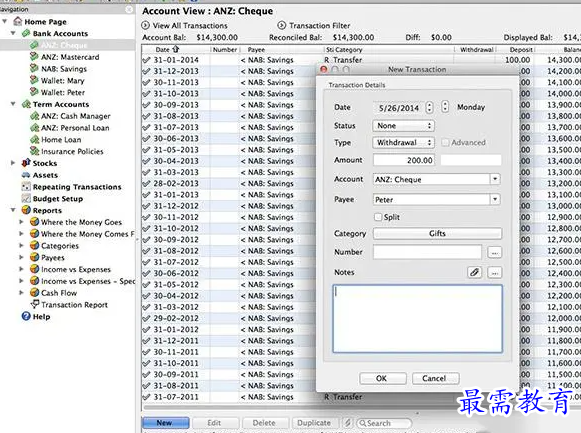The height and width of the screenshot is (433, 581).
Task: Click the New transaction button
Action: coord(165,423)
